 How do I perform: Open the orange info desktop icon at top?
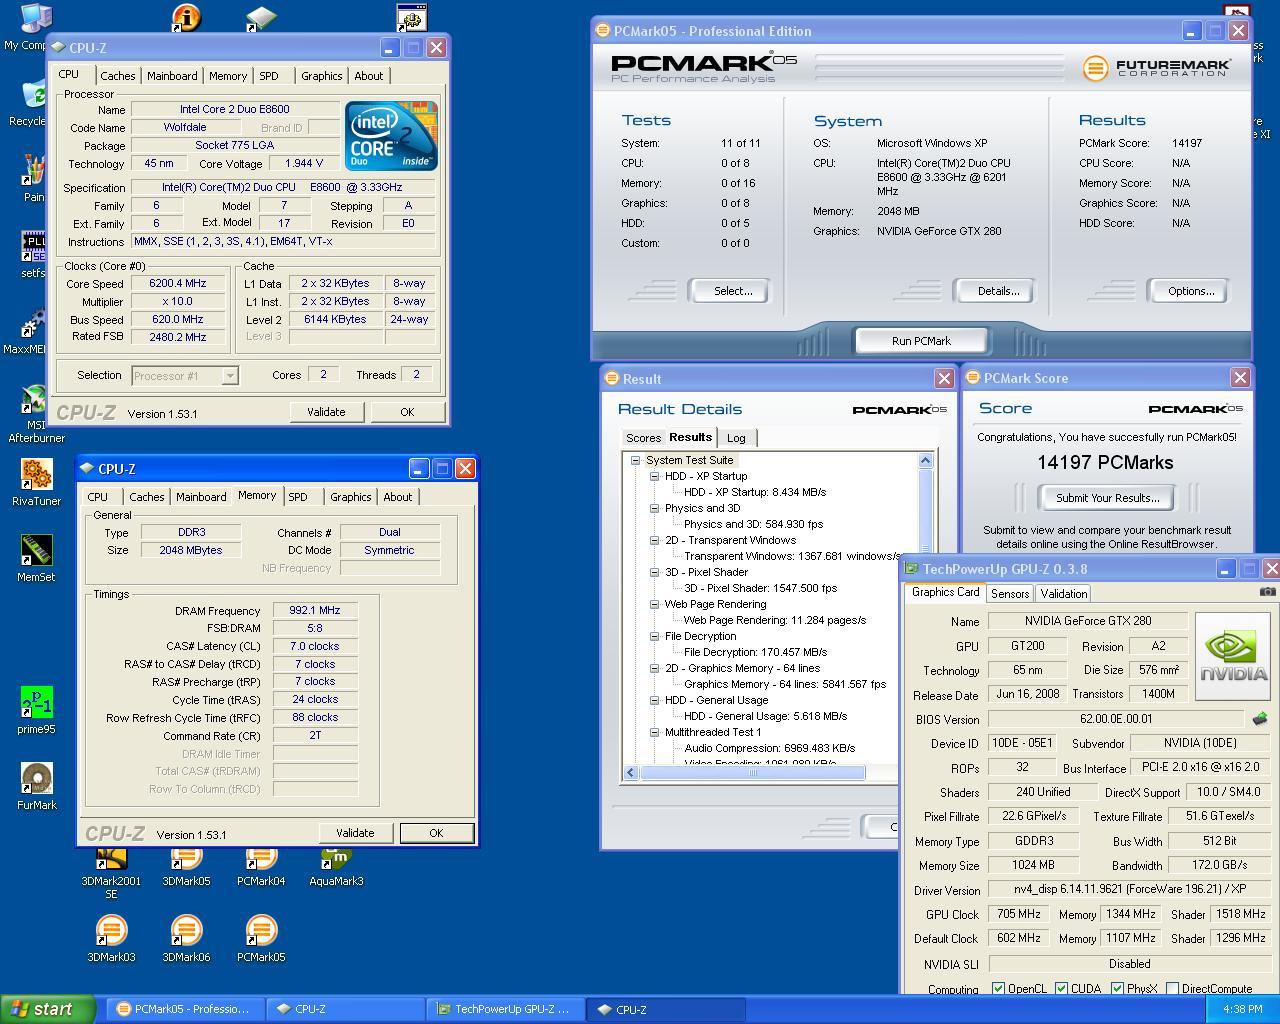(x=186, y=17)
